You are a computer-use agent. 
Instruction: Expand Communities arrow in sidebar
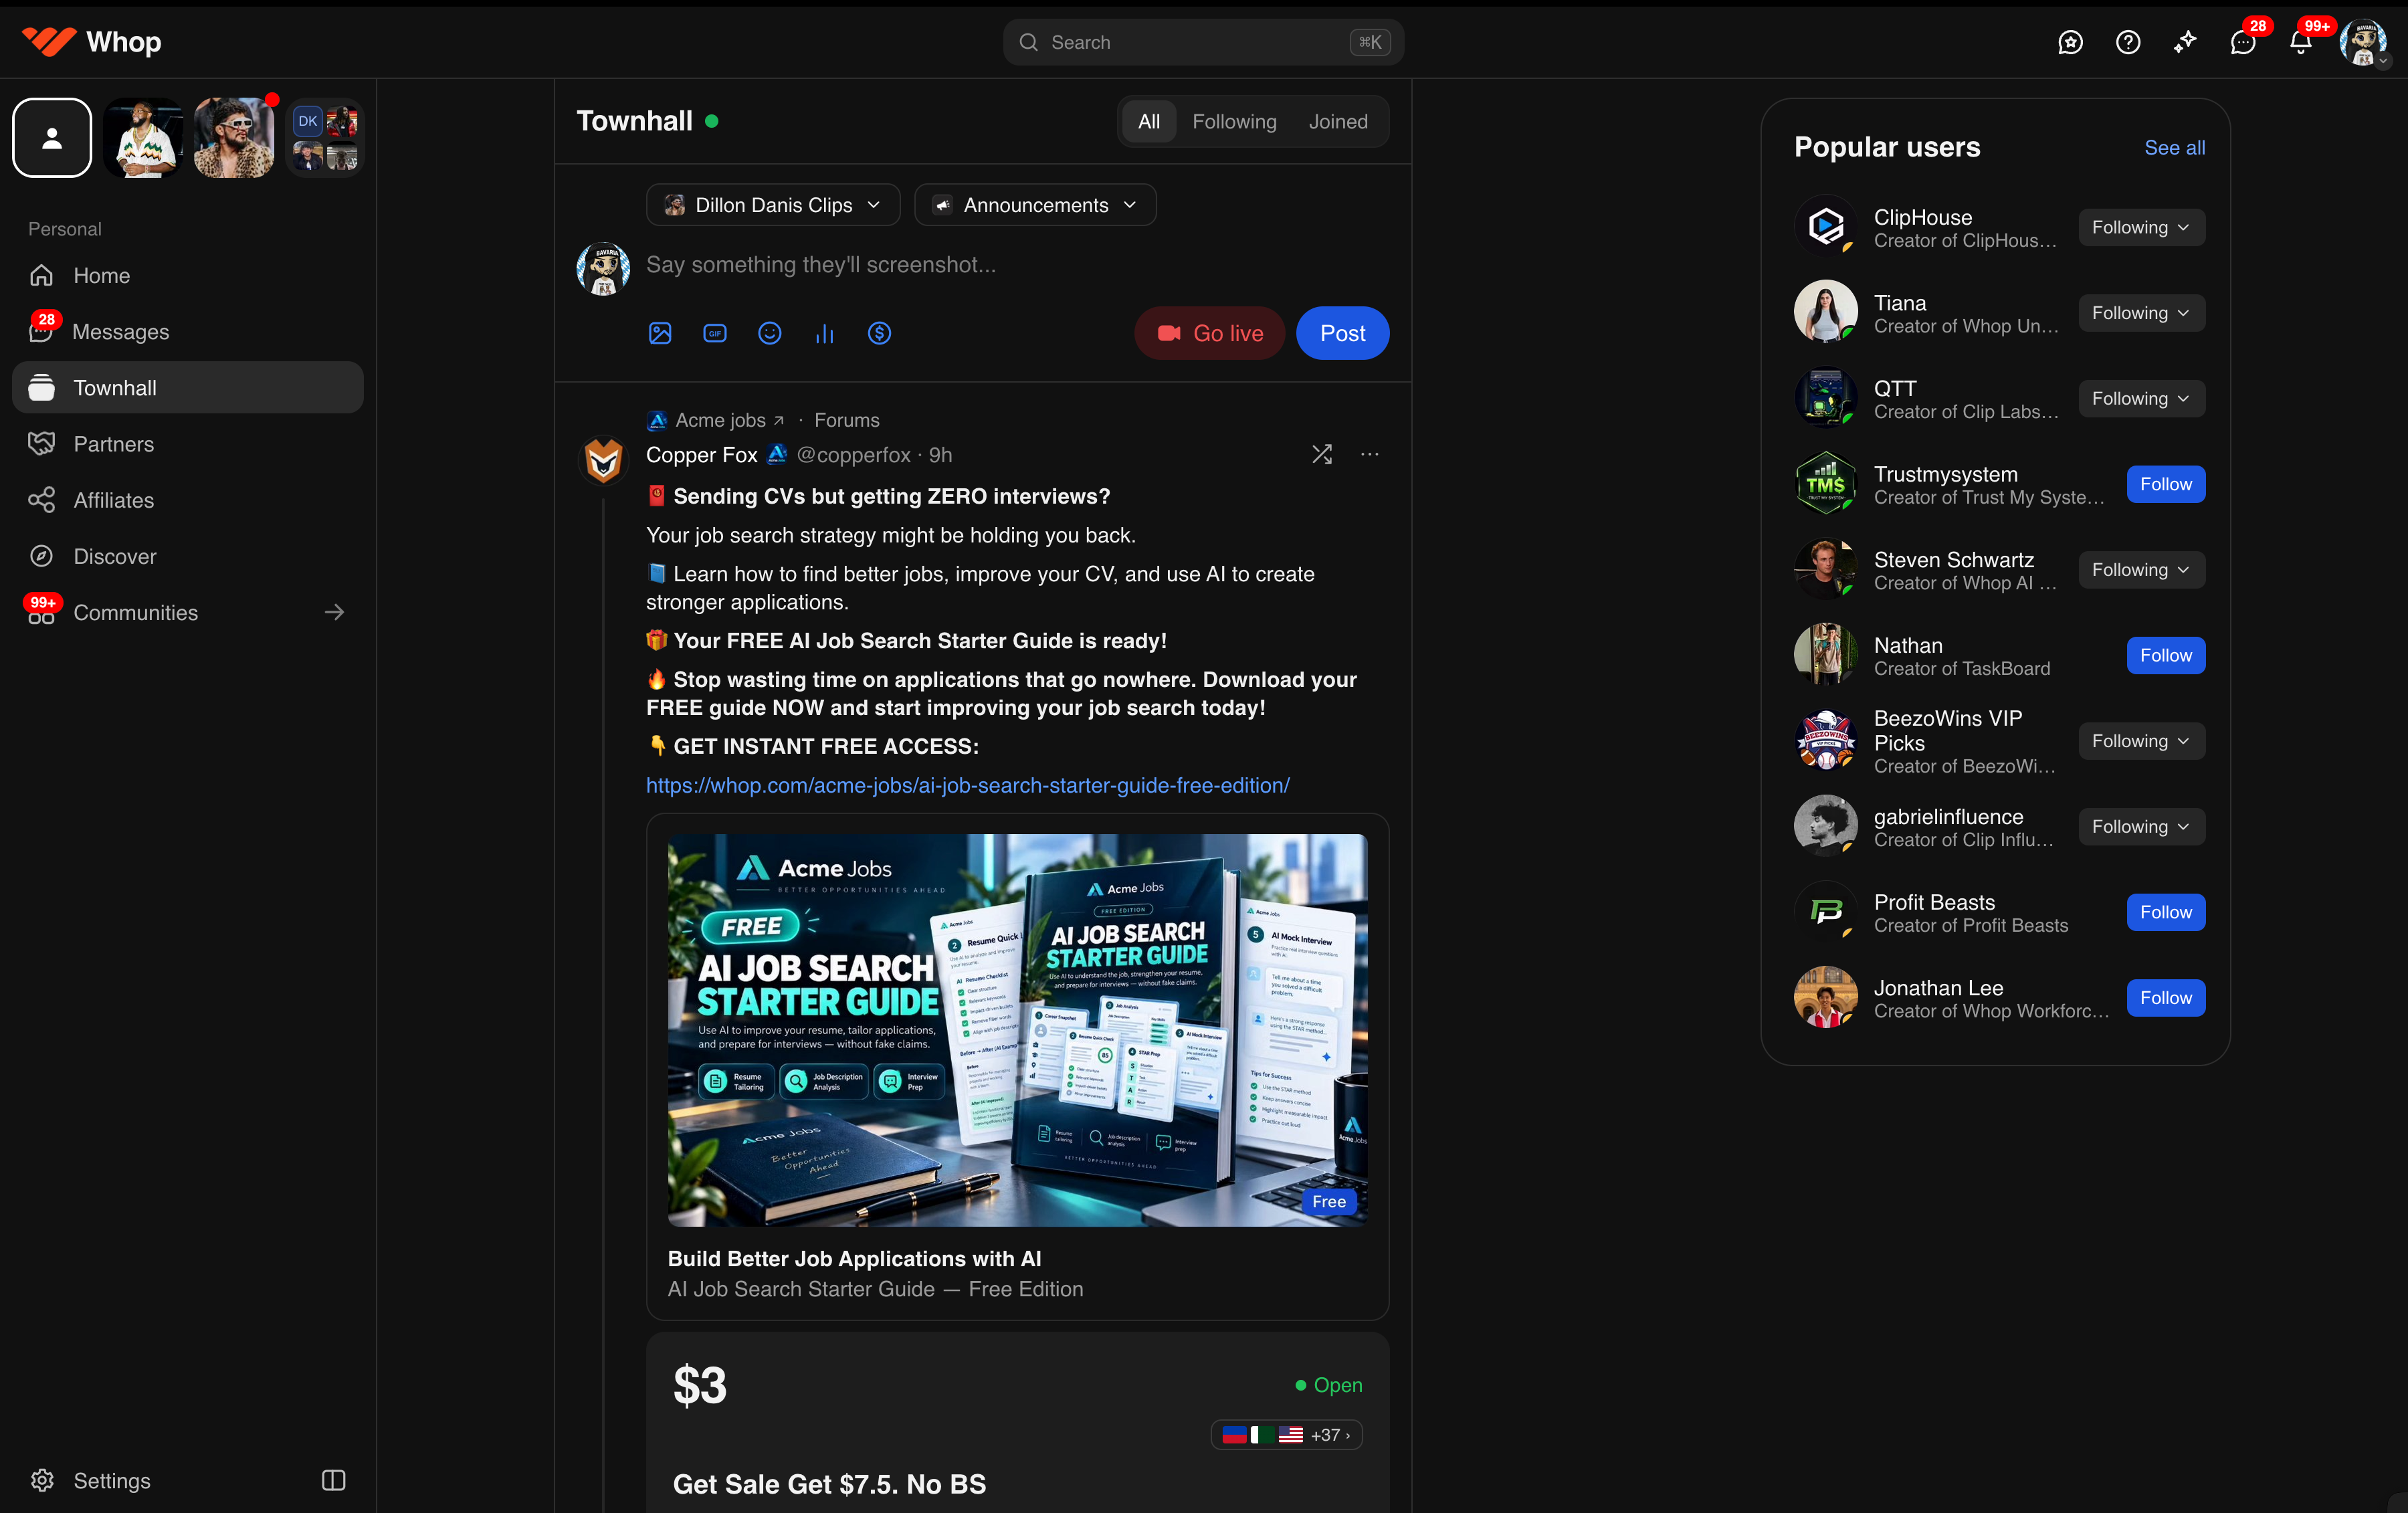pos(334,612)
